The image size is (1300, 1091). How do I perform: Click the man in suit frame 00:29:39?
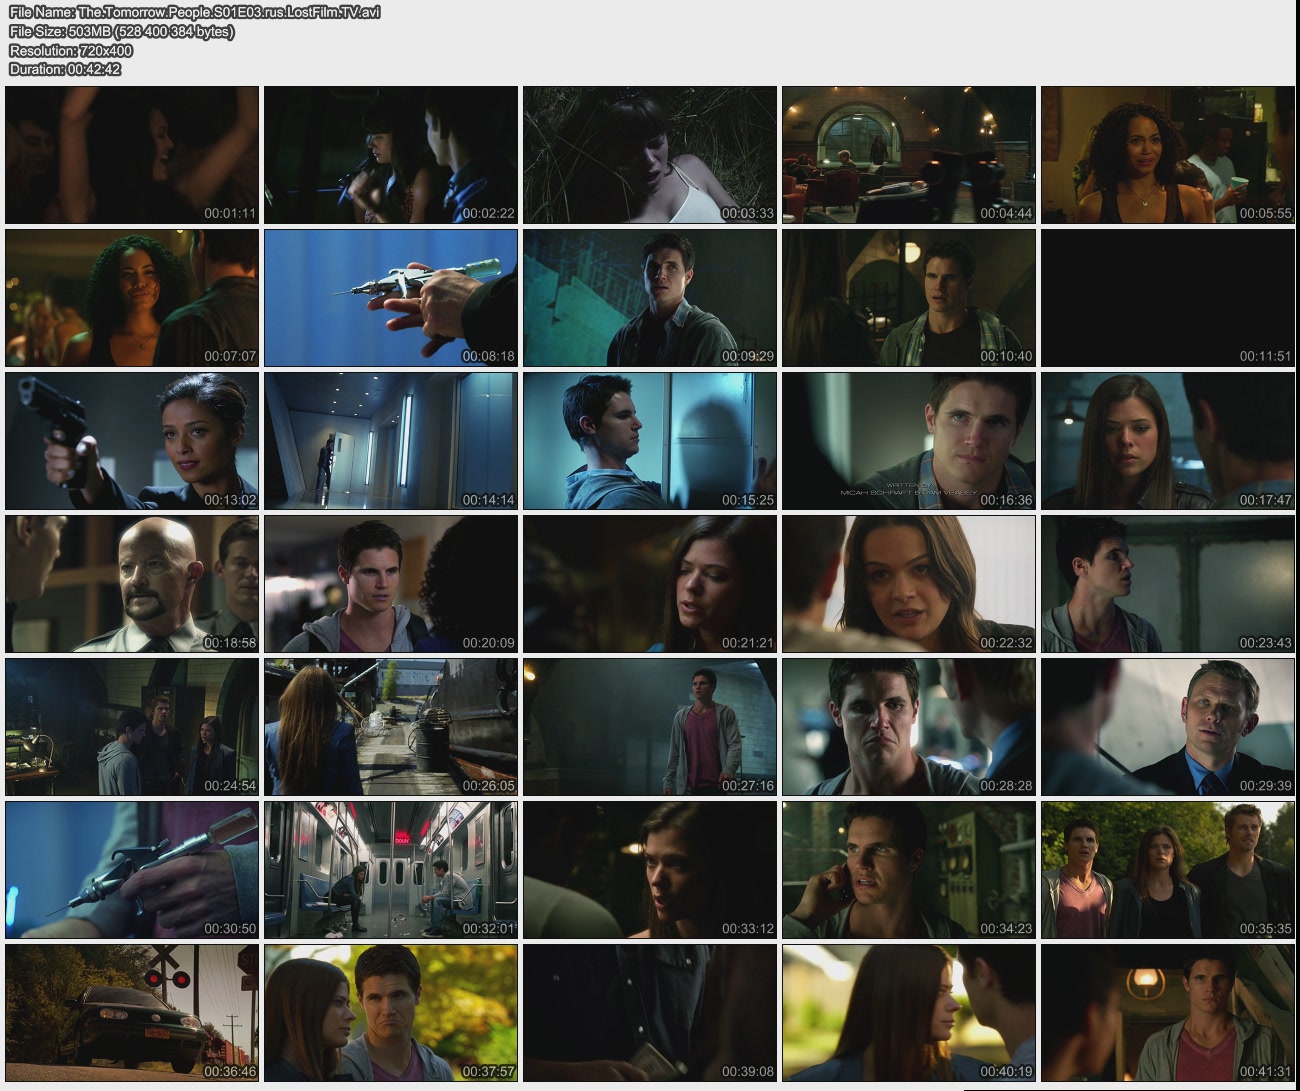[x=1167, y=727]
